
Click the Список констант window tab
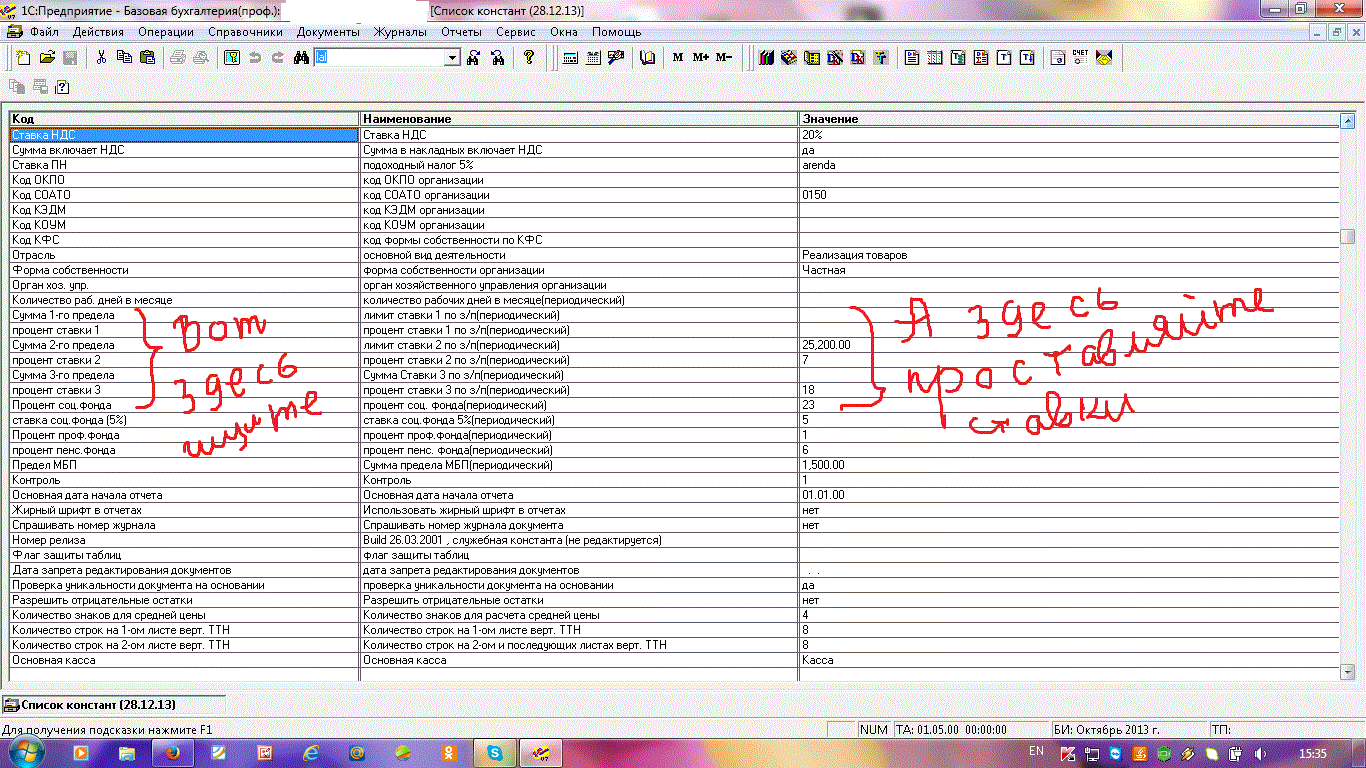[x=113, y=704]
